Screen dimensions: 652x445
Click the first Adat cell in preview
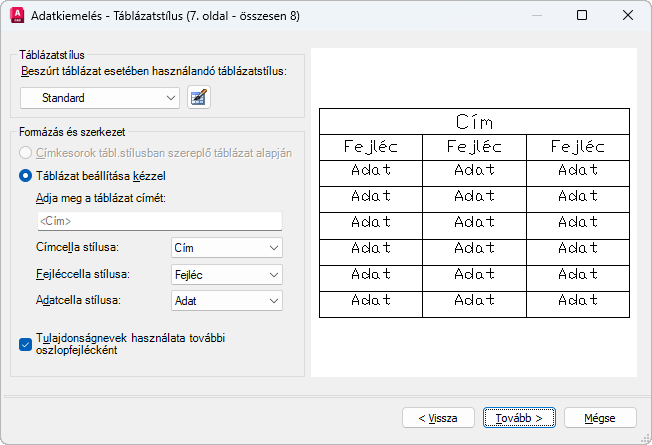tap(371, 171)
